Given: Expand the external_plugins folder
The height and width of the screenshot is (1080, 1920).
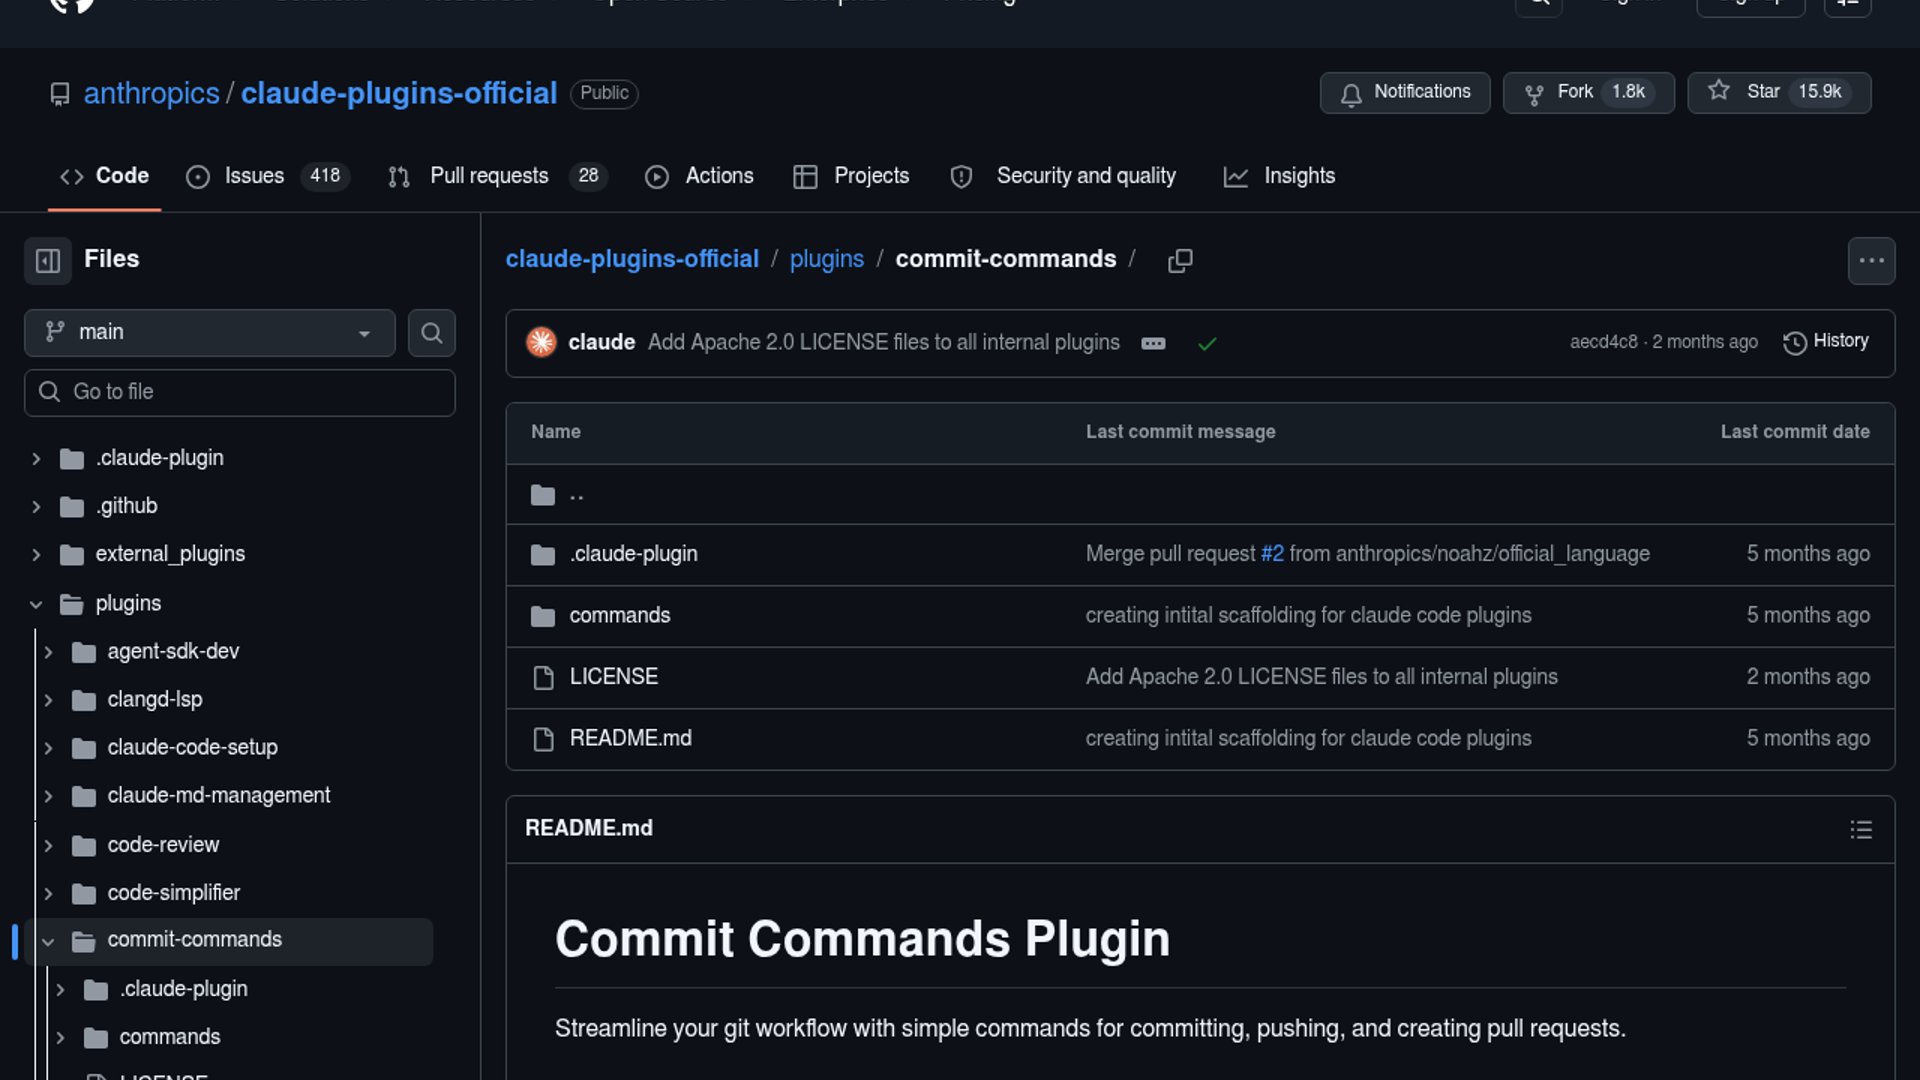Looking at the screenshot, I should (x=36, y=554).
